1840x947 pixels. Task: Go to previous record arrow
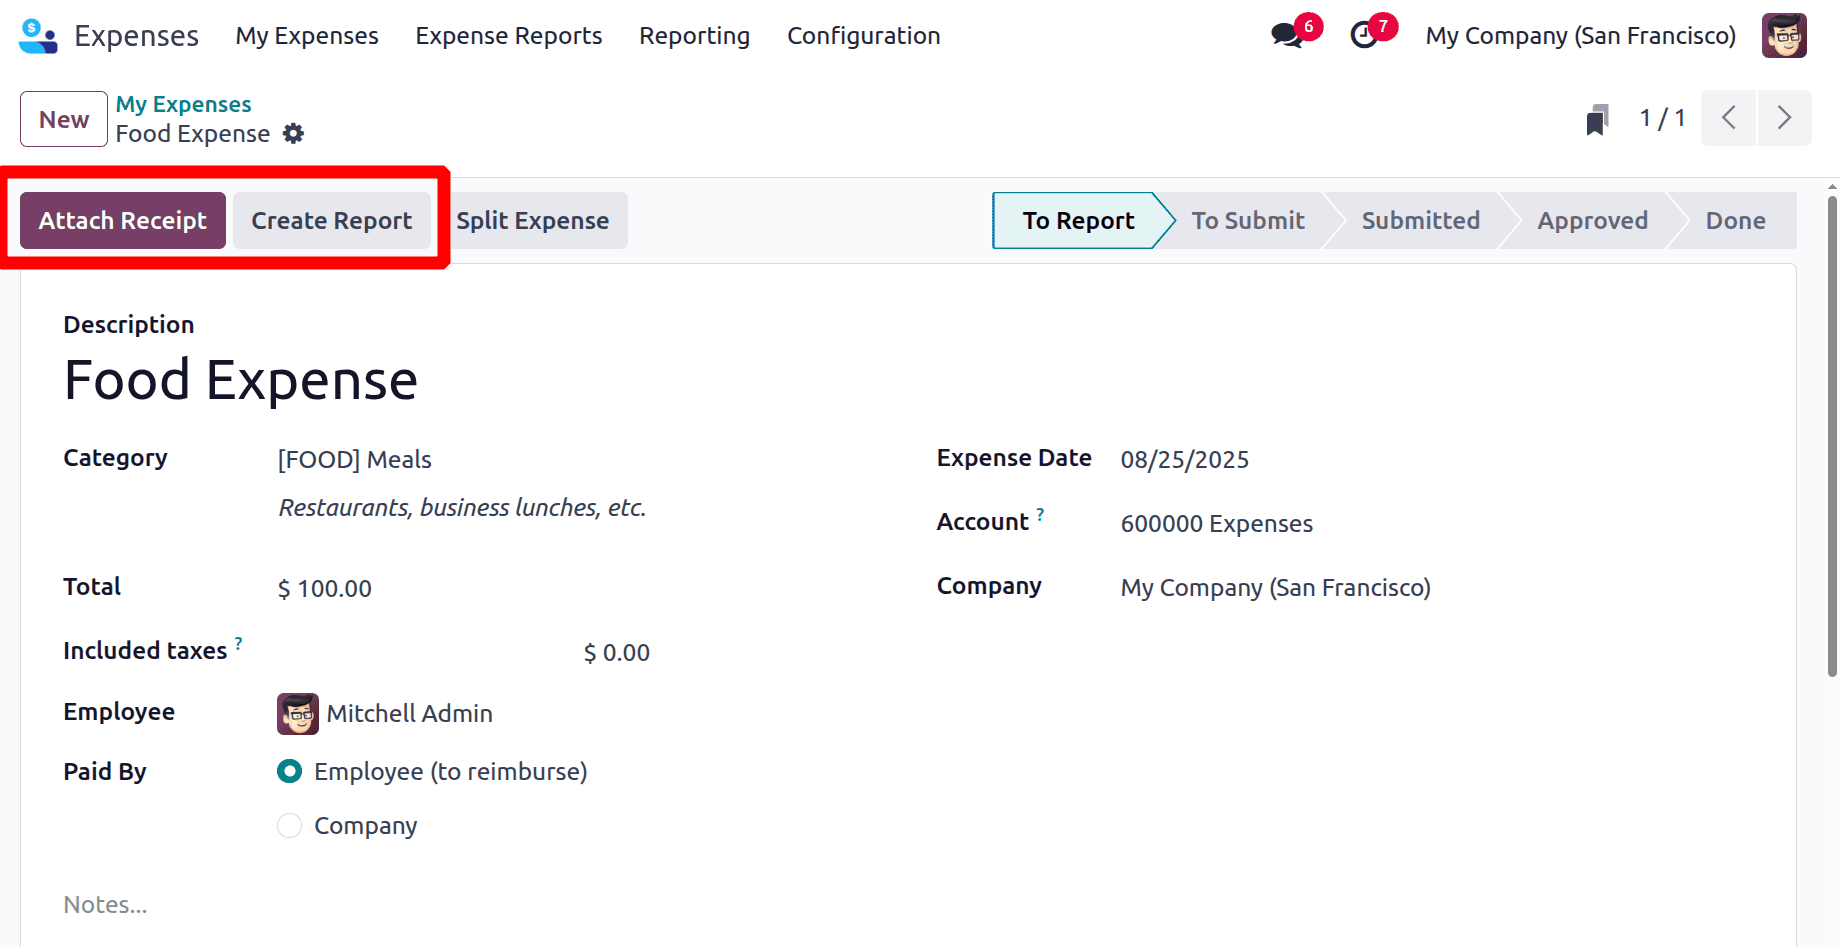click(x=1729, y=118)
